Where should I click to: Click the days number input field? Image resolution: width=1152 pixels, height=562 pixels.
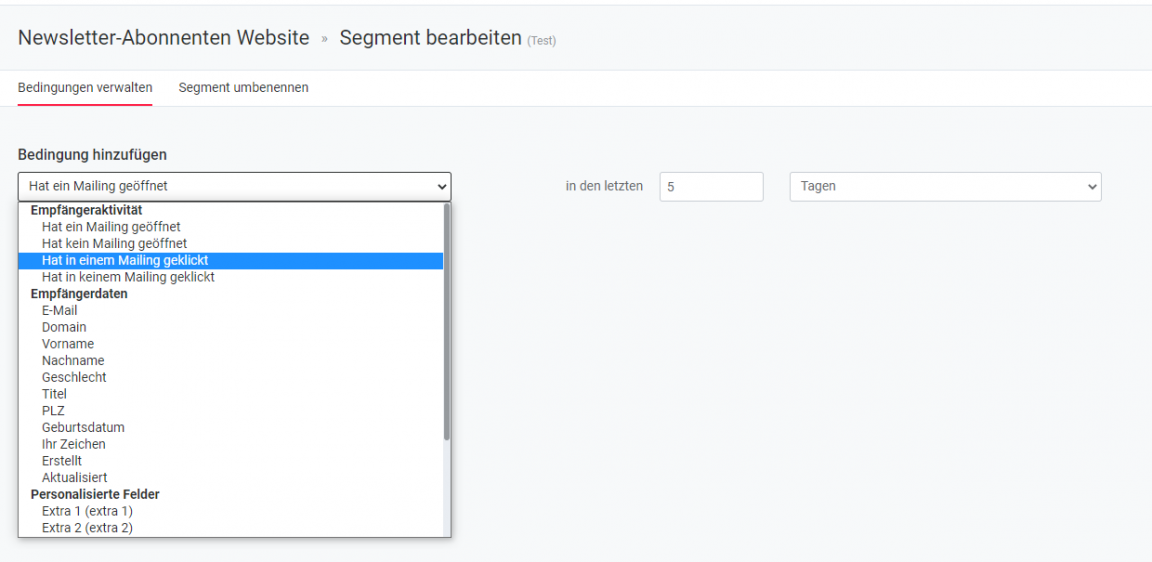coord(711,187)
